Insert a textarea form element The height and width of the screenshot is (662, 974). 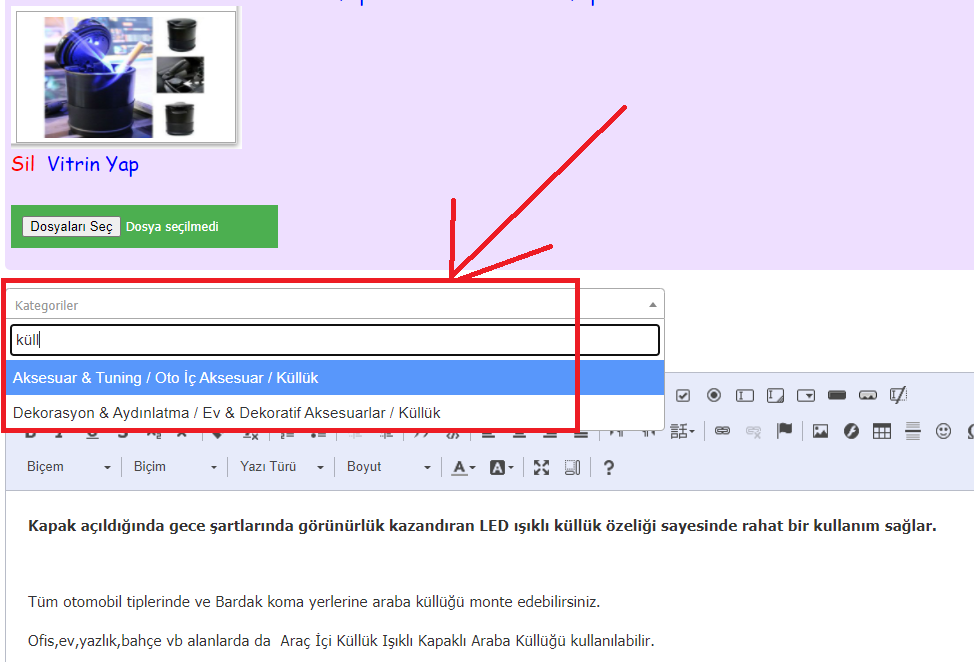click(x=775, y=396)
